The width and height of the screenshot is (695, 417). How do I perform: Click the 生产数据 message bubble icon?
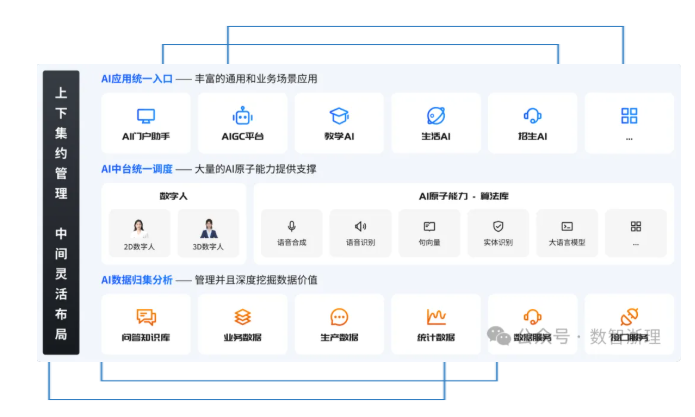pos(339,317)
